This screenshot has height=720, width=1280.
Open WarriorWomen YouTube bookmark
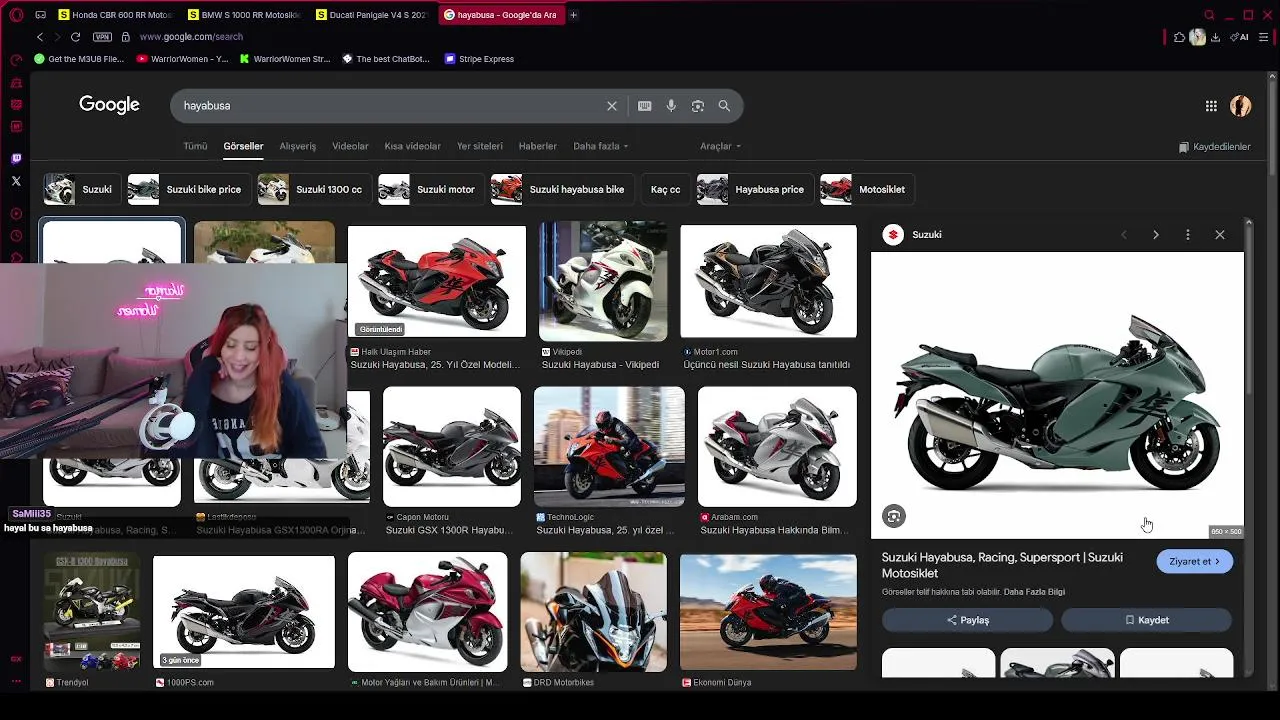183,59
